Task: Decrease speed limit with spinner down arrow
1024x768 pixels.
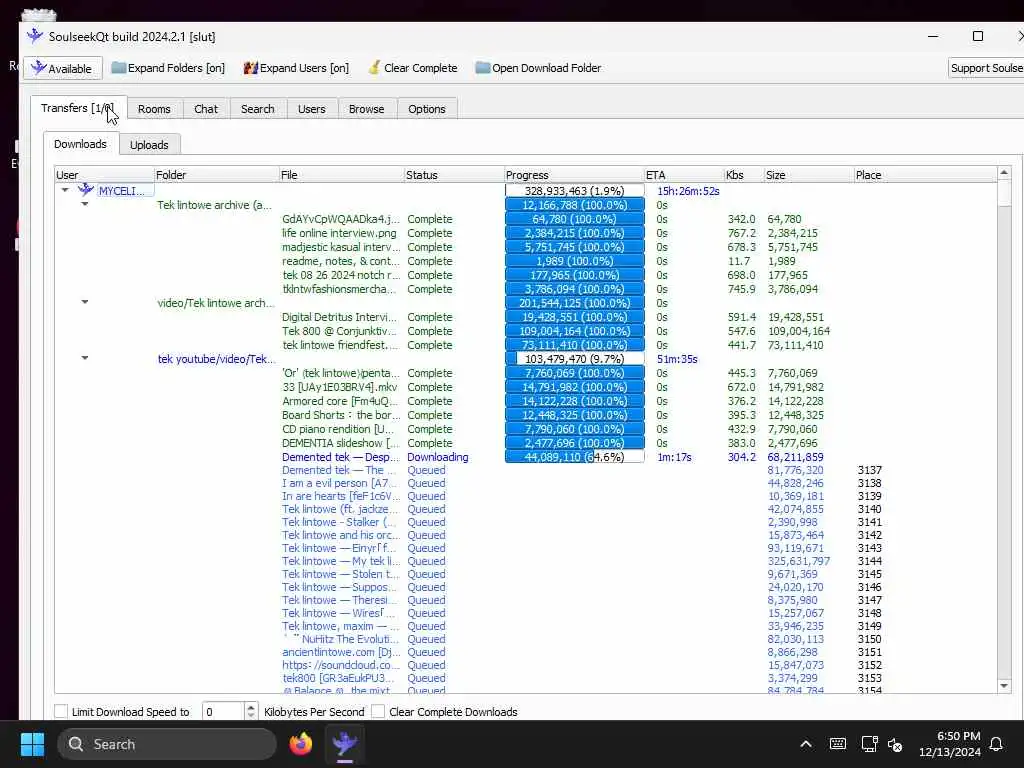Action: (251, 716)
